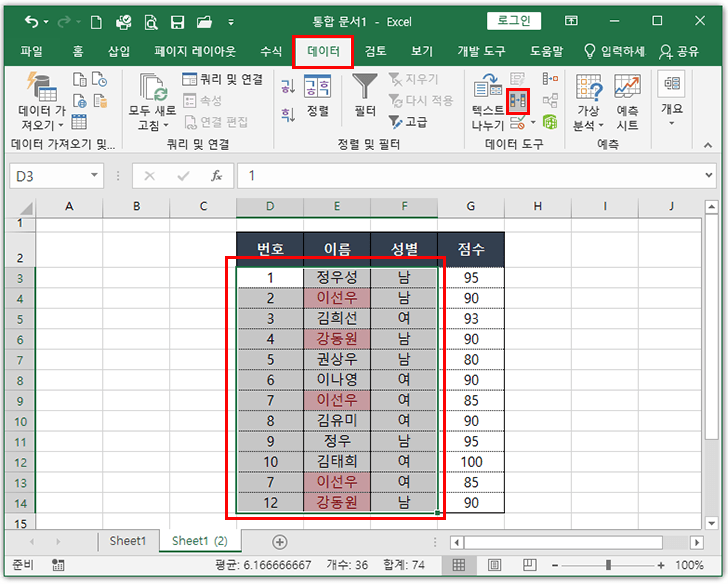728x584 pixels.
Task: Open the View (보기) tab
Action: (422, 51)
